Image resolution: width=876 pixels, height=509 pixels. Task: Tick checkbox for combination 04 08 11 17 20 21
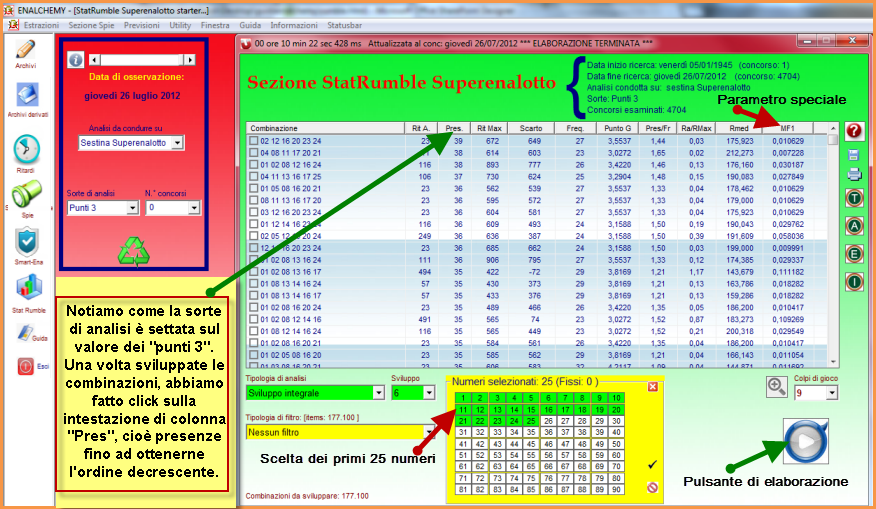click(x=254, y=153)
